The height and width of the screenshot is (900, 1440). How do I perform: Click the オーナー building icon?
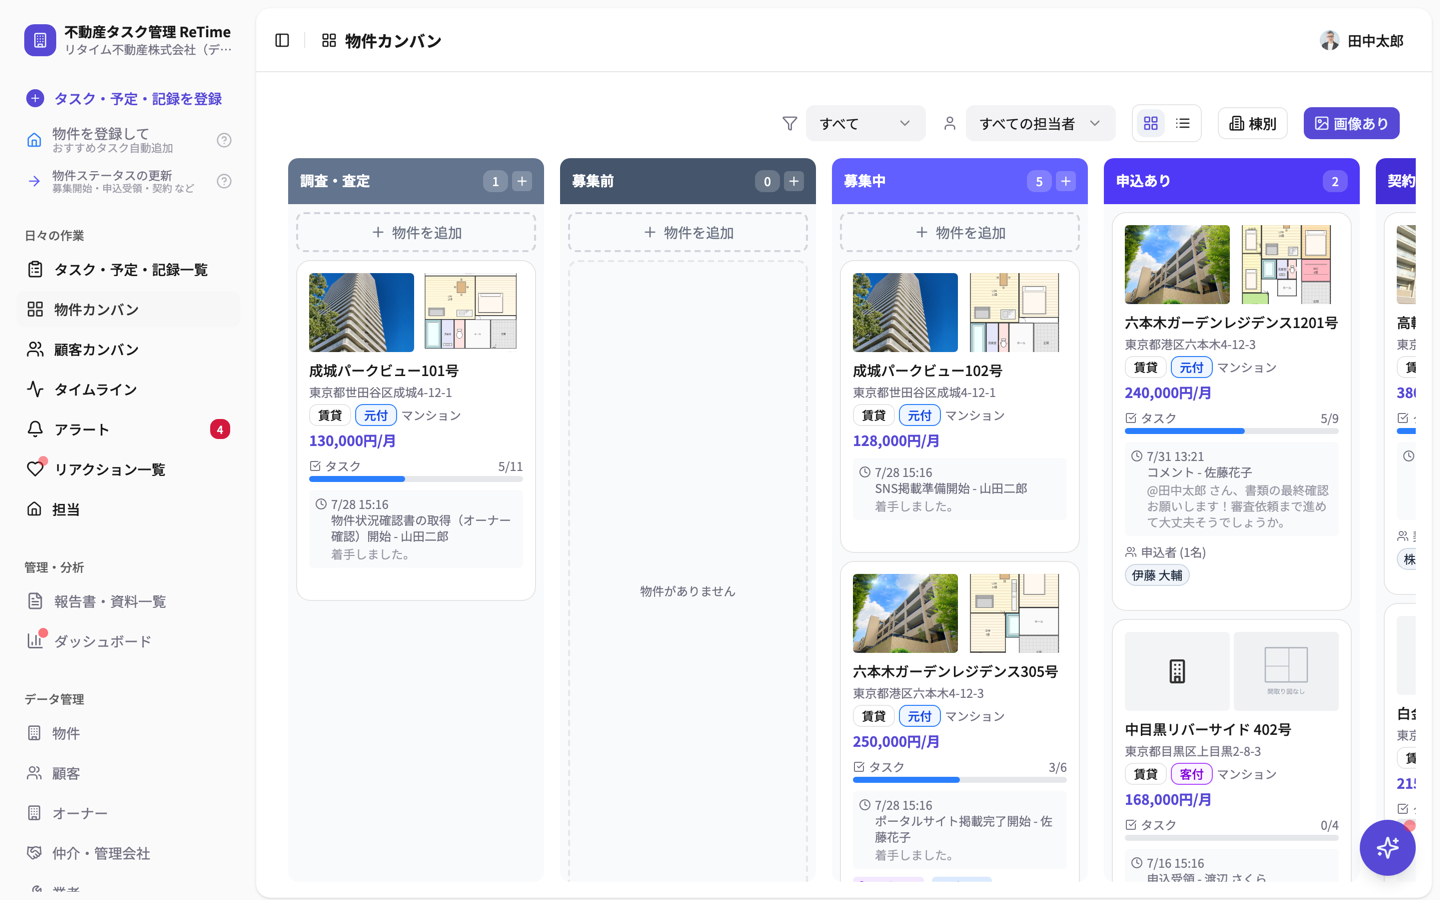click(35, 813)
